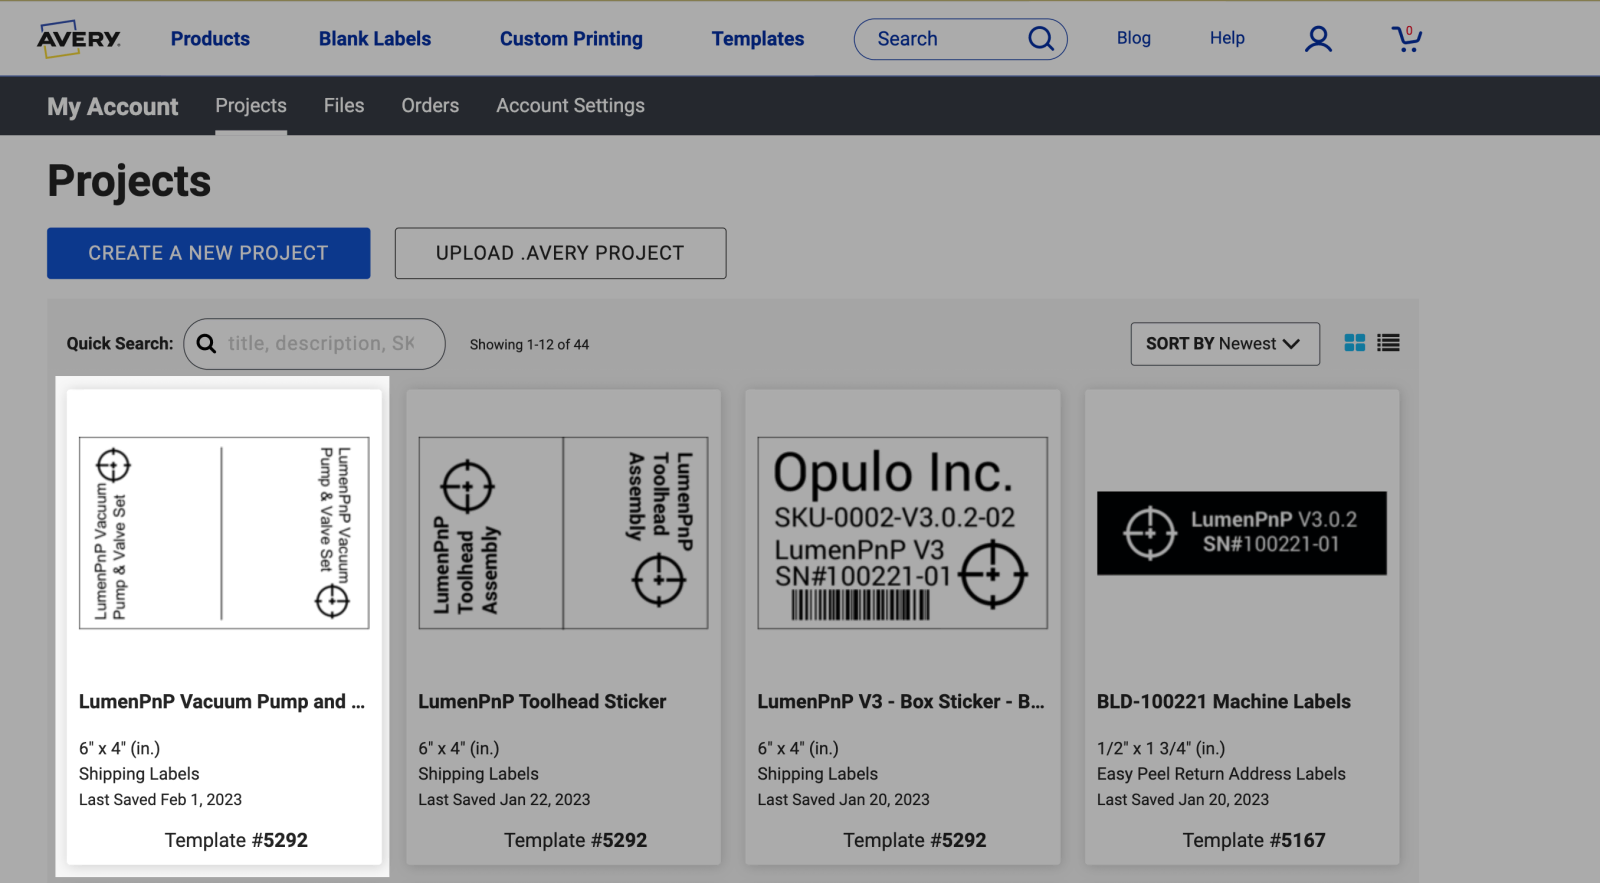Screen dimensions: 1600x883
Task: Open the LumenPnP Toolhead Sticker thumbnail
Action: pos(563,533)
